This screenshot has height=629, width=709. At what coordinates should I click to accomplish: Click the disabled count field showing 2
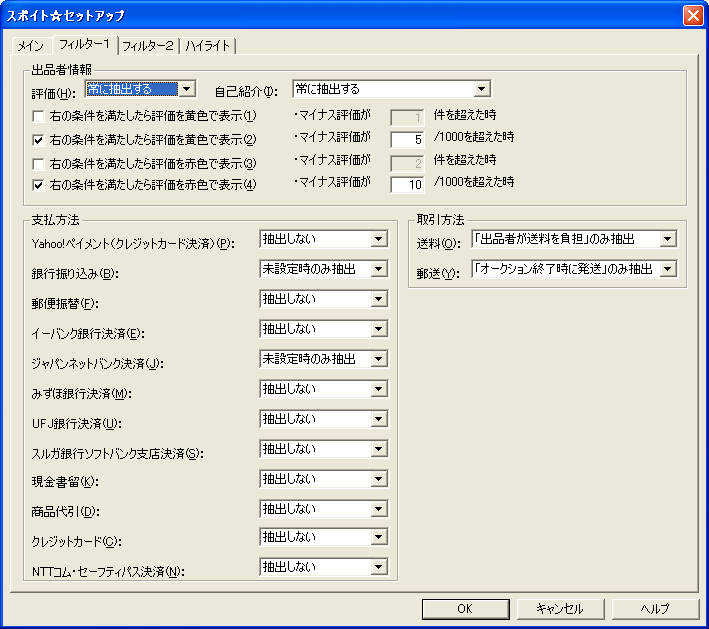(407, 163)
